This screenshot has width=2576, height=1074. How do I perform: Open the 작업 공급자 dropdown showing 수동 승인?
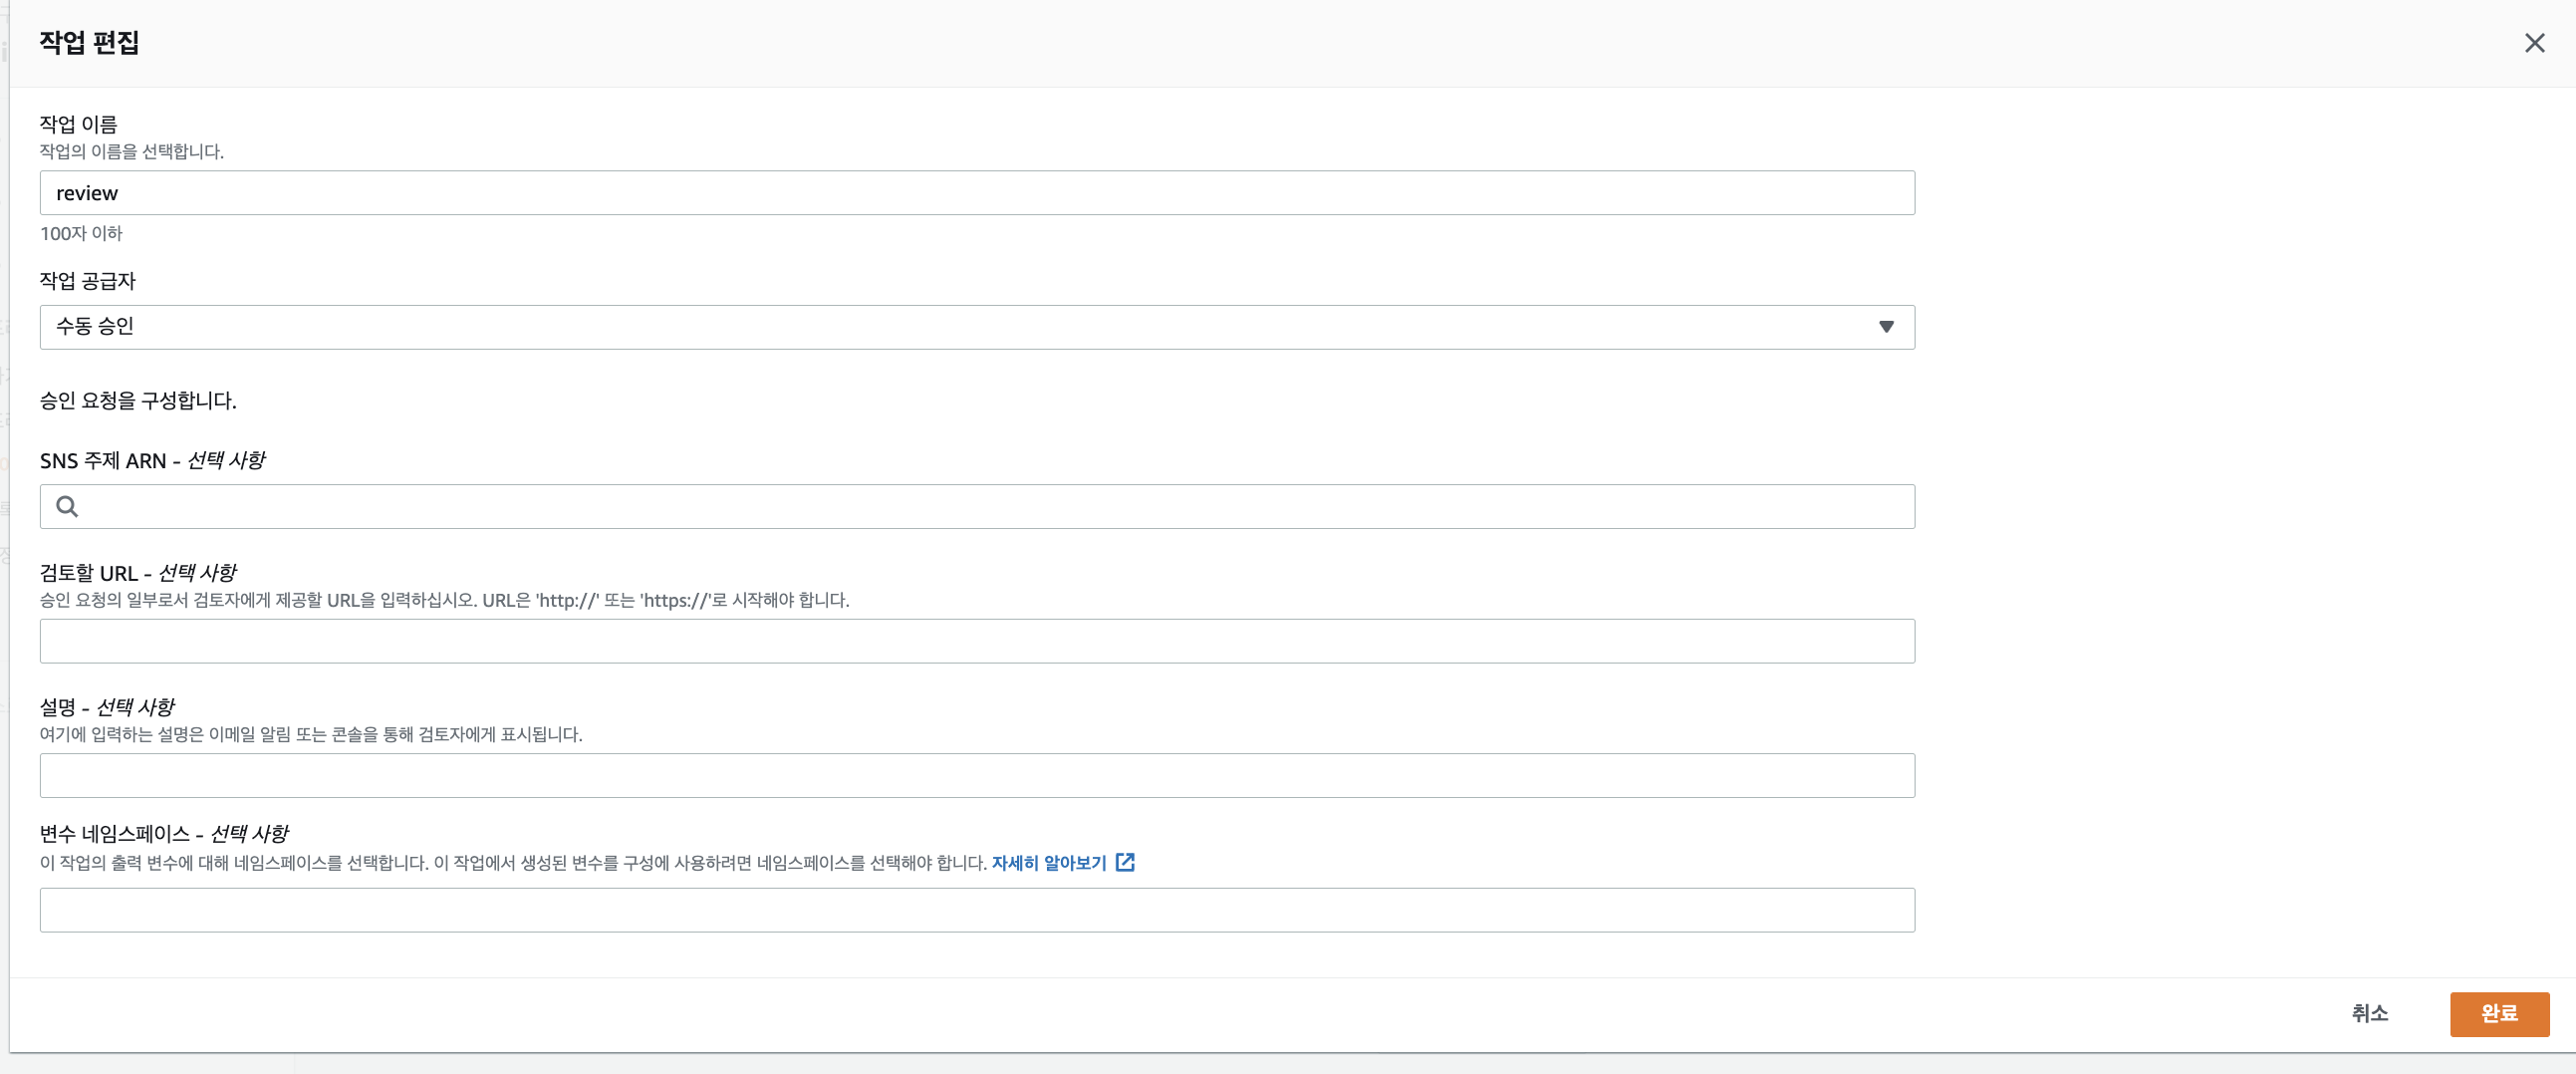click(977, 327)
